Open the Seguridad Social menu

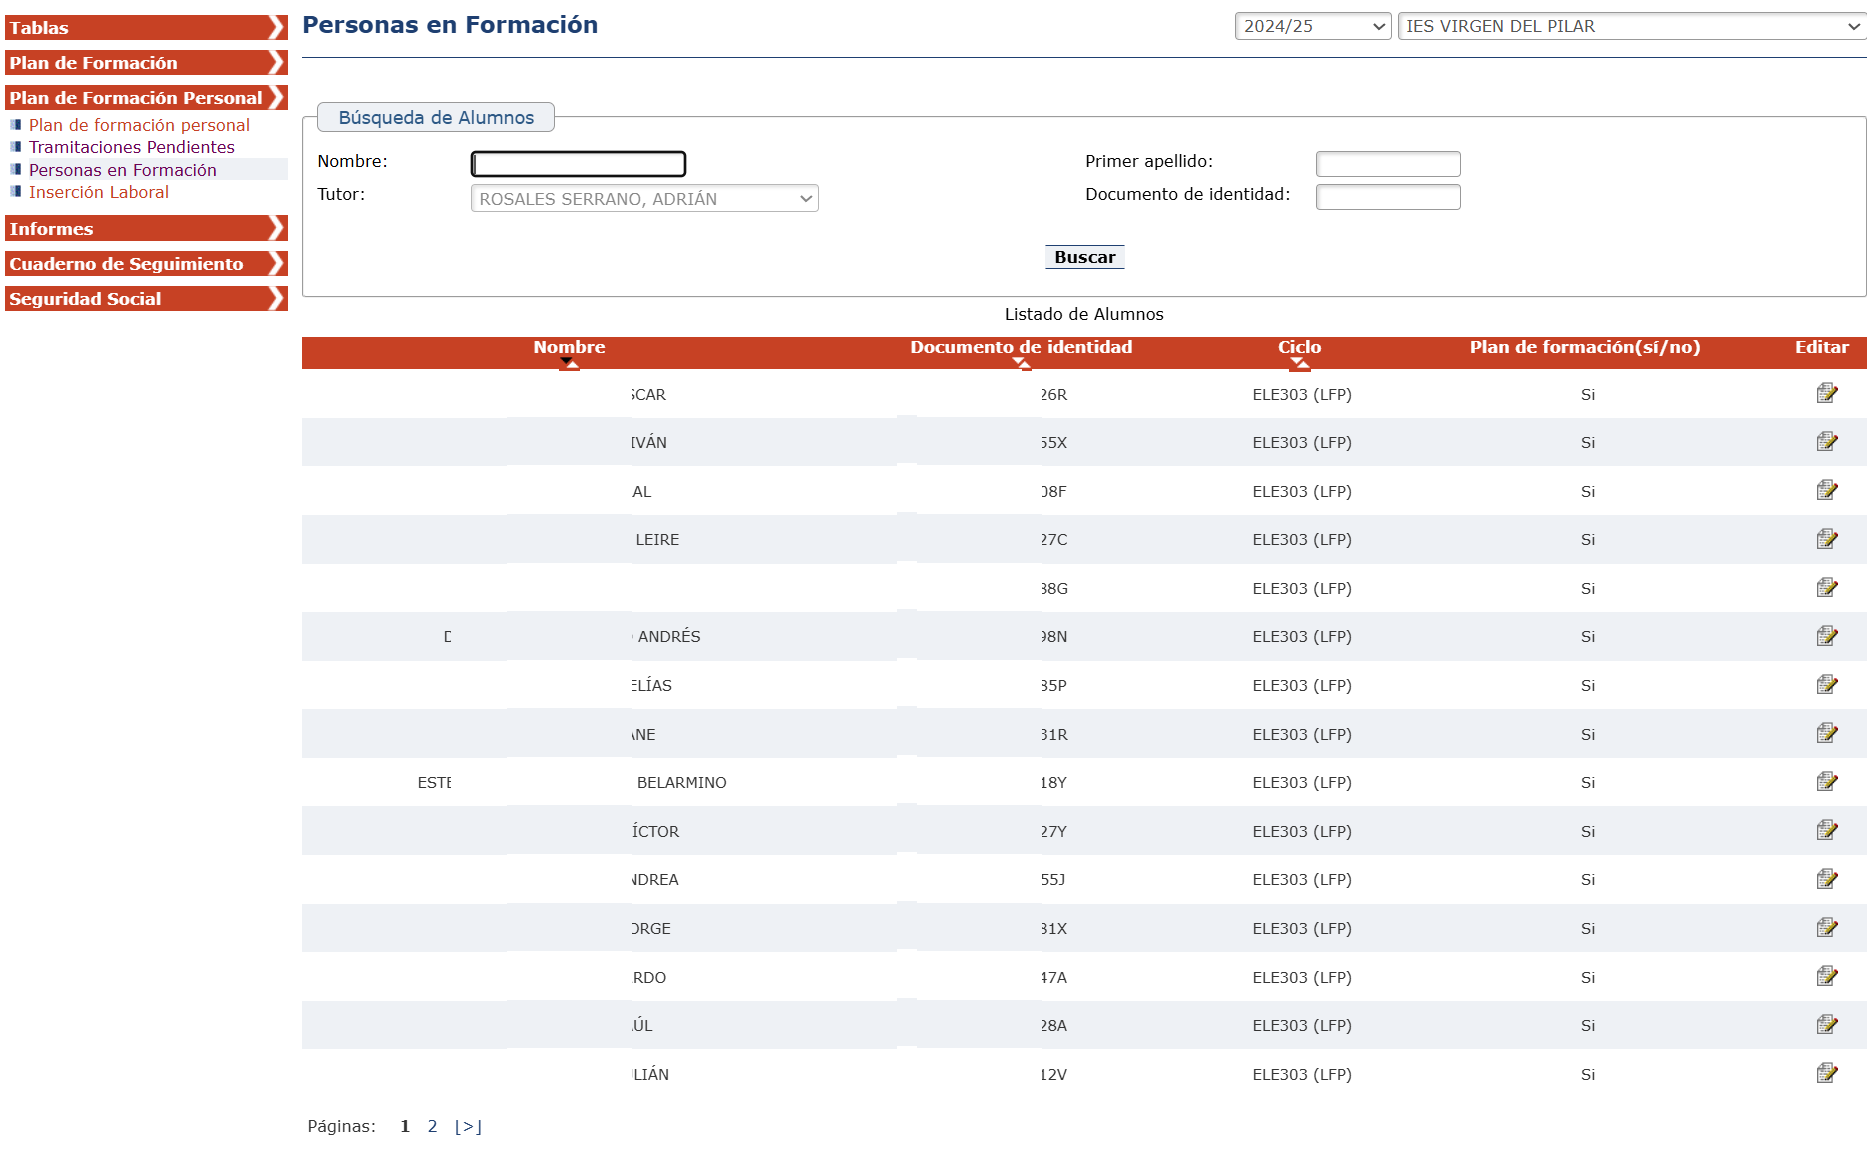pos(146,299)
